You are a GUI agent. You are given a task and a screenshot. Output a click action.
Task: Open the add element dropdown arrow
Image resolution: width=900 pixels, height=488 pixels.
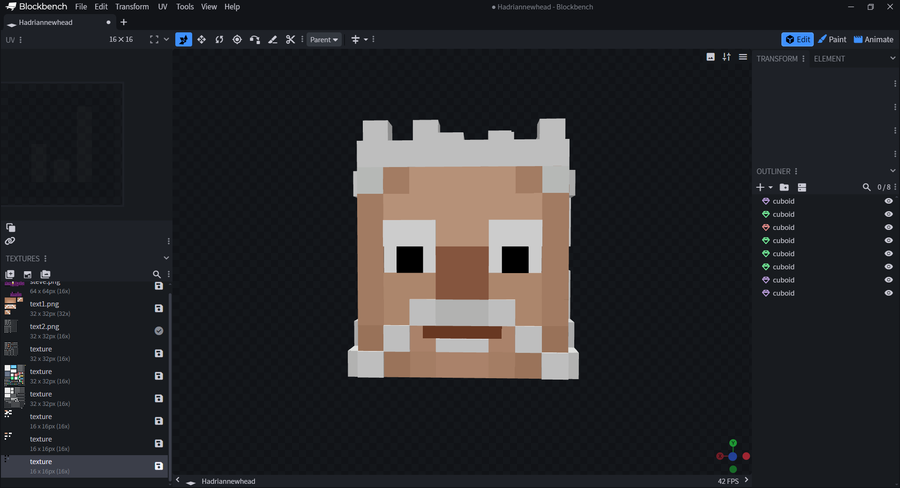point(770,187)
